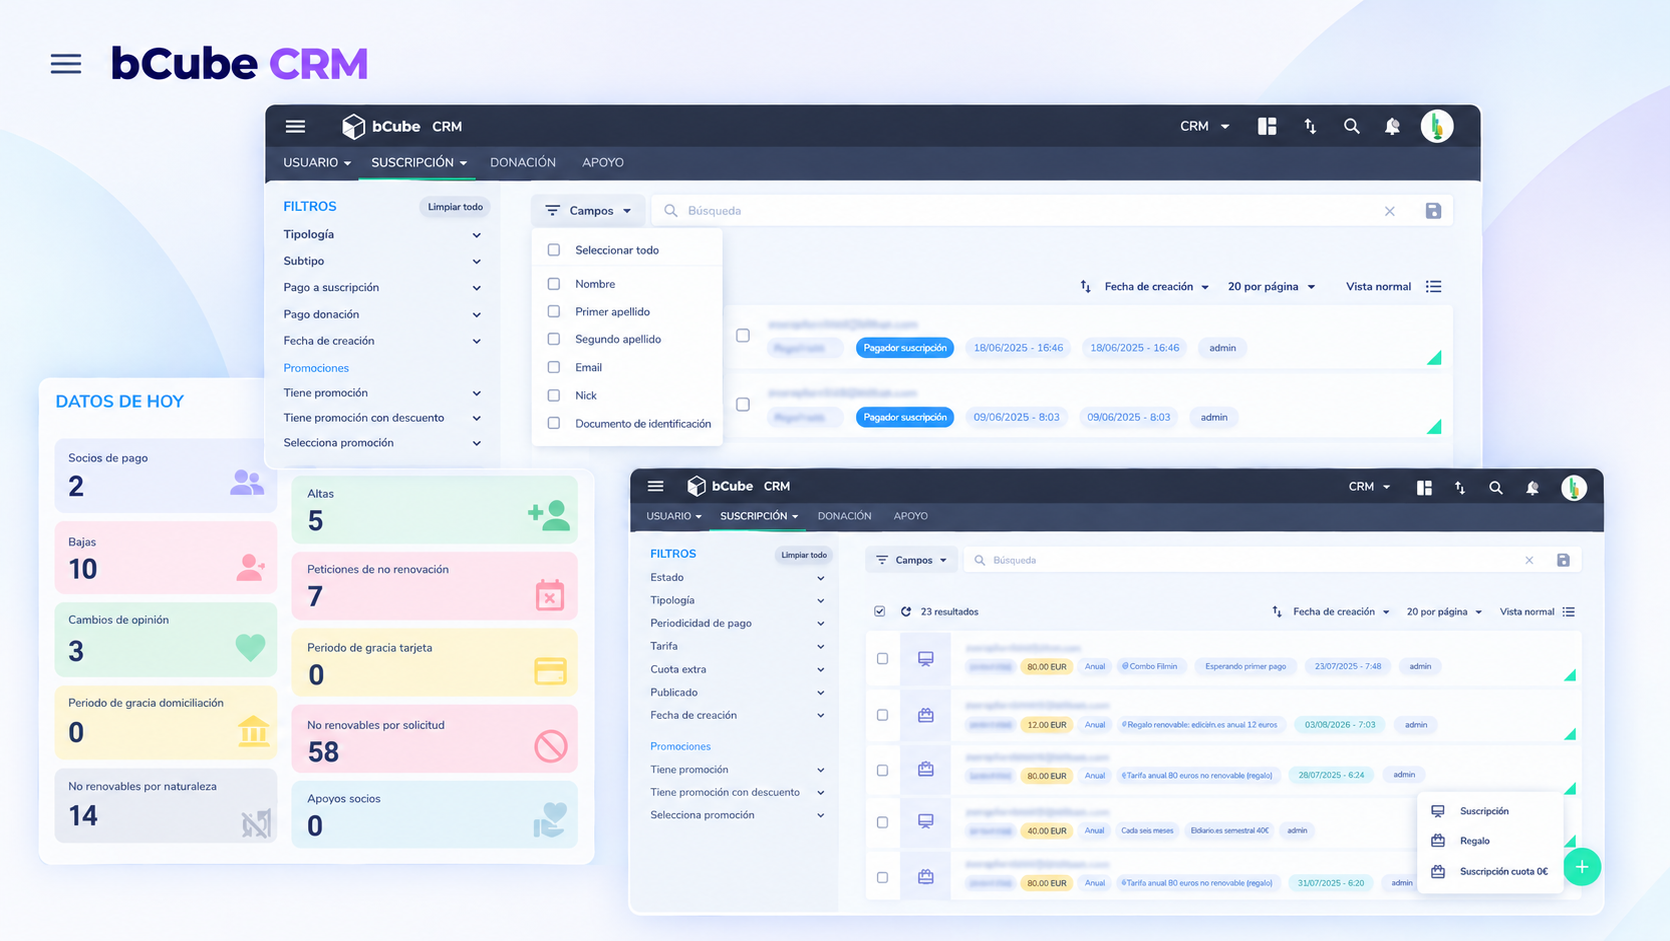The height and width of the screenshot is (941, 1670).
Task: Open the USUARIO tab in the back window
Action: coord(317,162)
